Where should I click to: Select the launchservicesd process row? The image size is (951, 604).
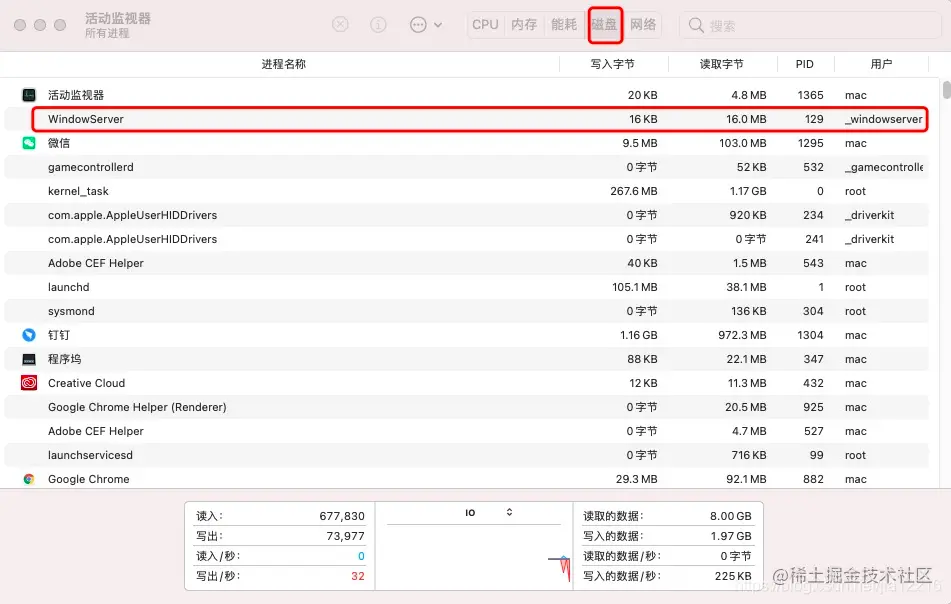[466, 455]
